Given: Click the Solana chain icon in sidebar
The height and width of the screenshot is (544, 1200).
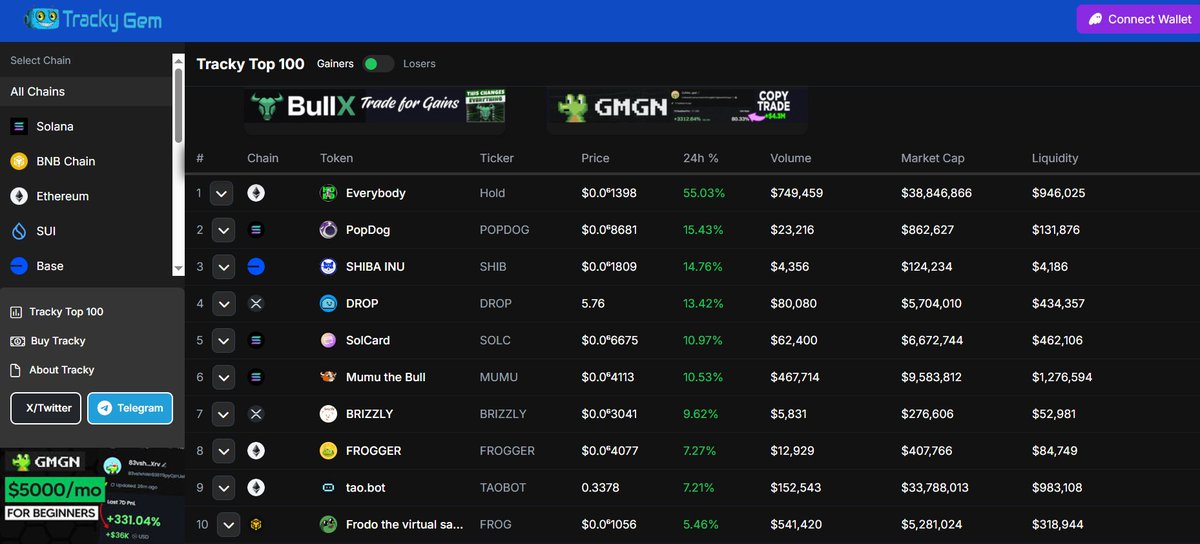Looking at the screenshot, I should [x=18, y=126].
